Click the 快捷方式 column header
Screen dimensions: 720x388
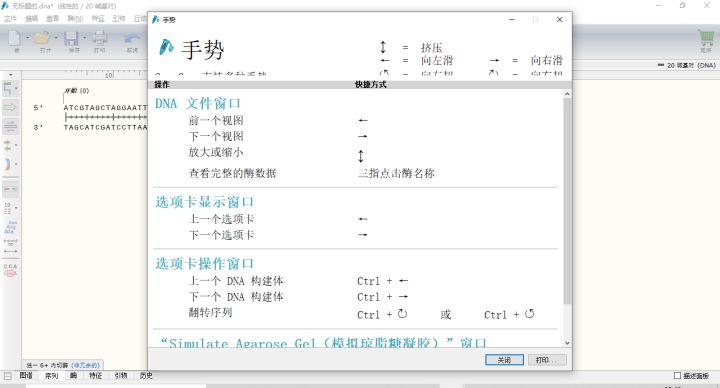click(371, 84)
